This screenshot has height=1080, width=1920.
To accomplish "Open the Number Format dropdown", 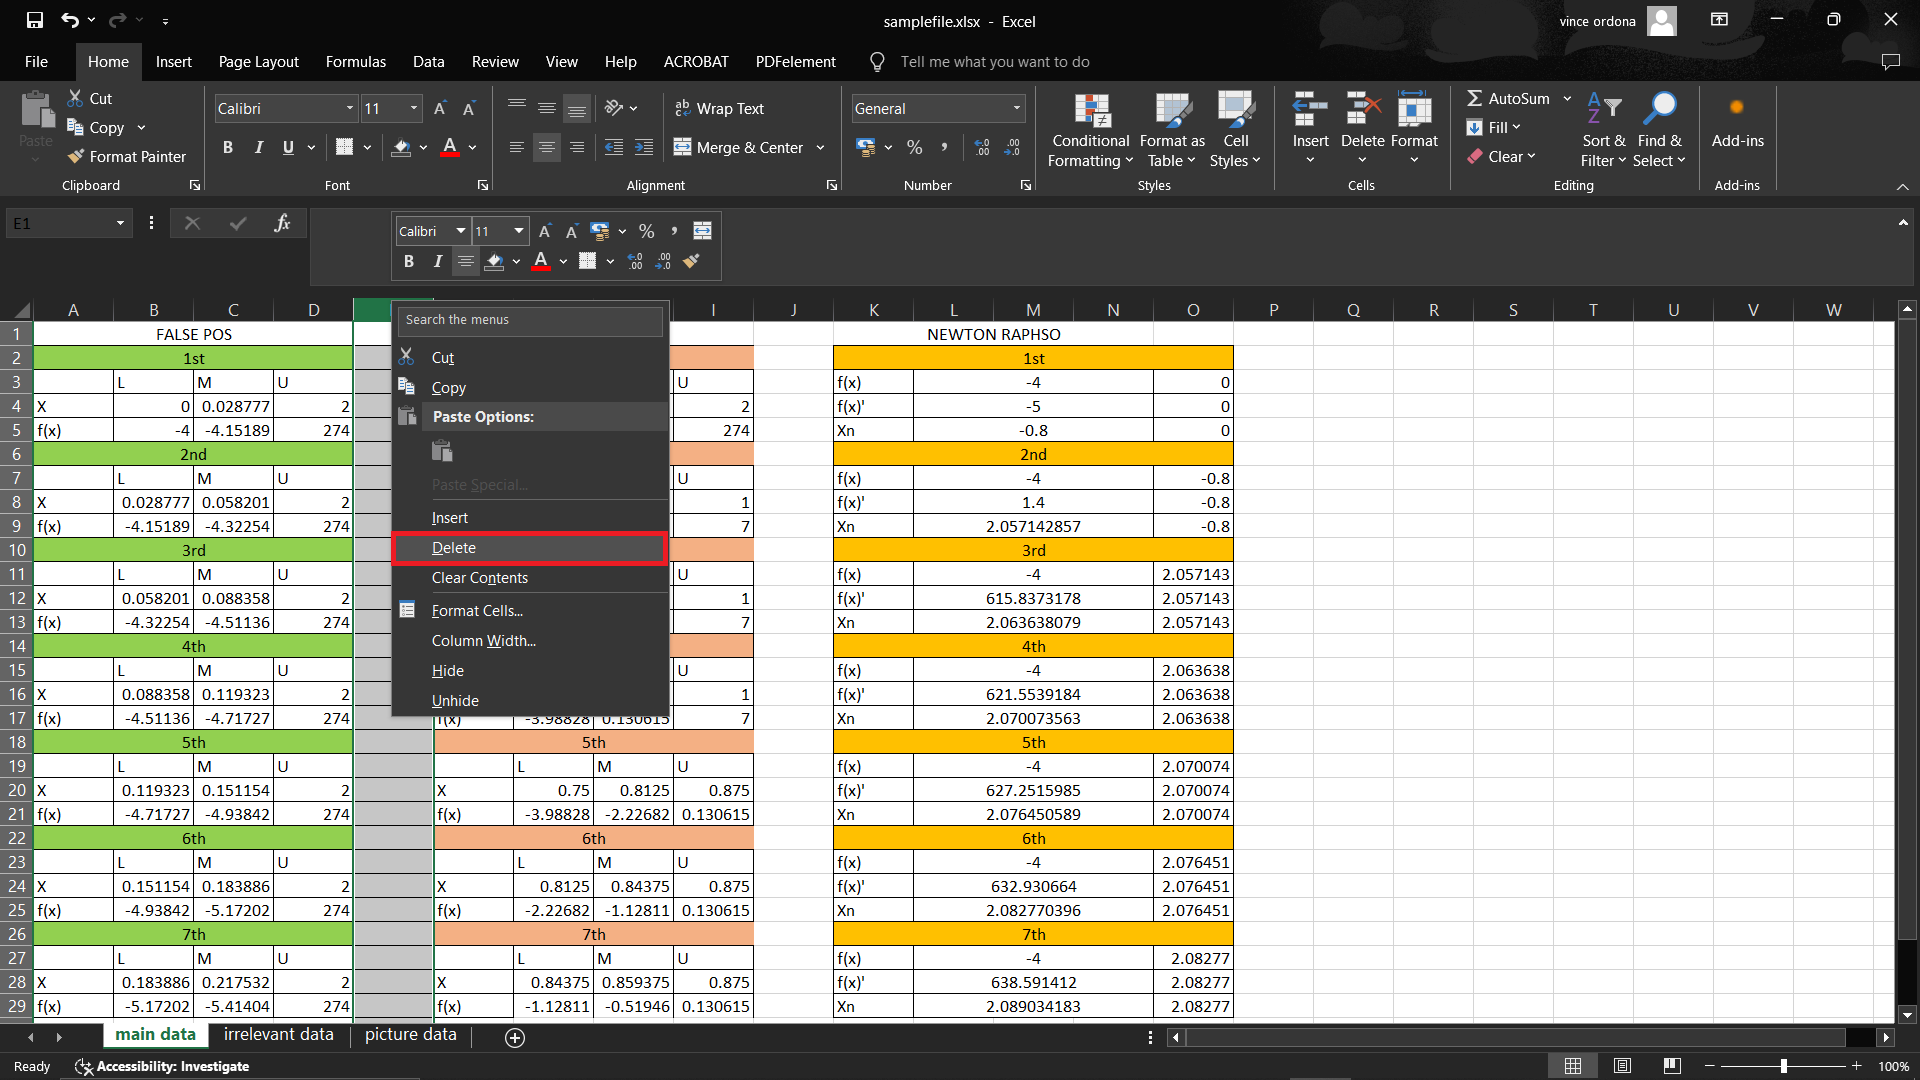I will 936,108.
